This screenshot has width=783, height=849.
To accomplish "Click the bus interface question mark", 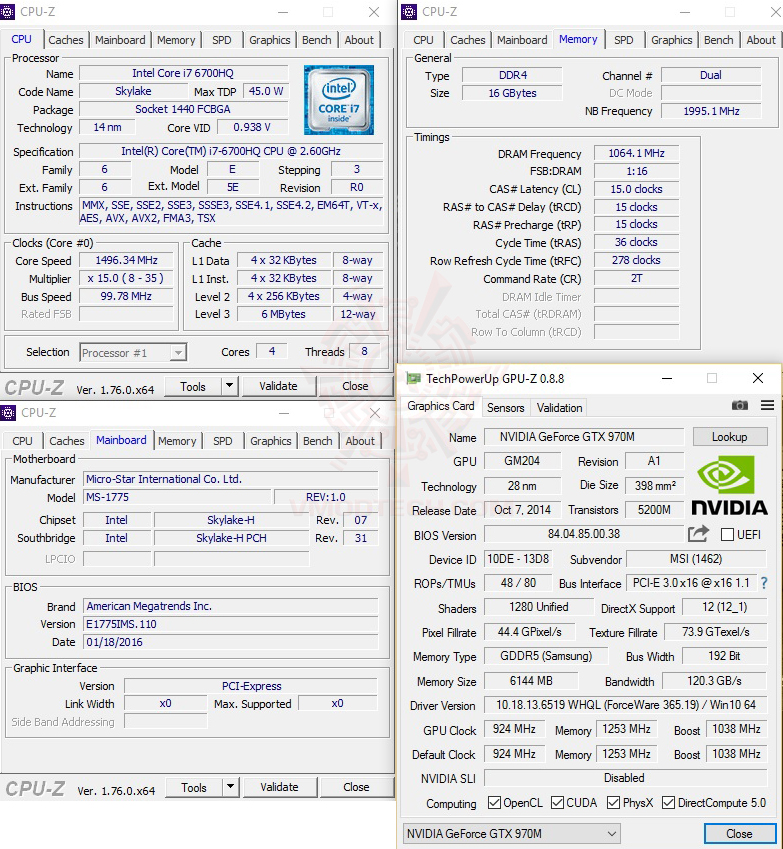I will pyautogui.click(x=764, y=583).
